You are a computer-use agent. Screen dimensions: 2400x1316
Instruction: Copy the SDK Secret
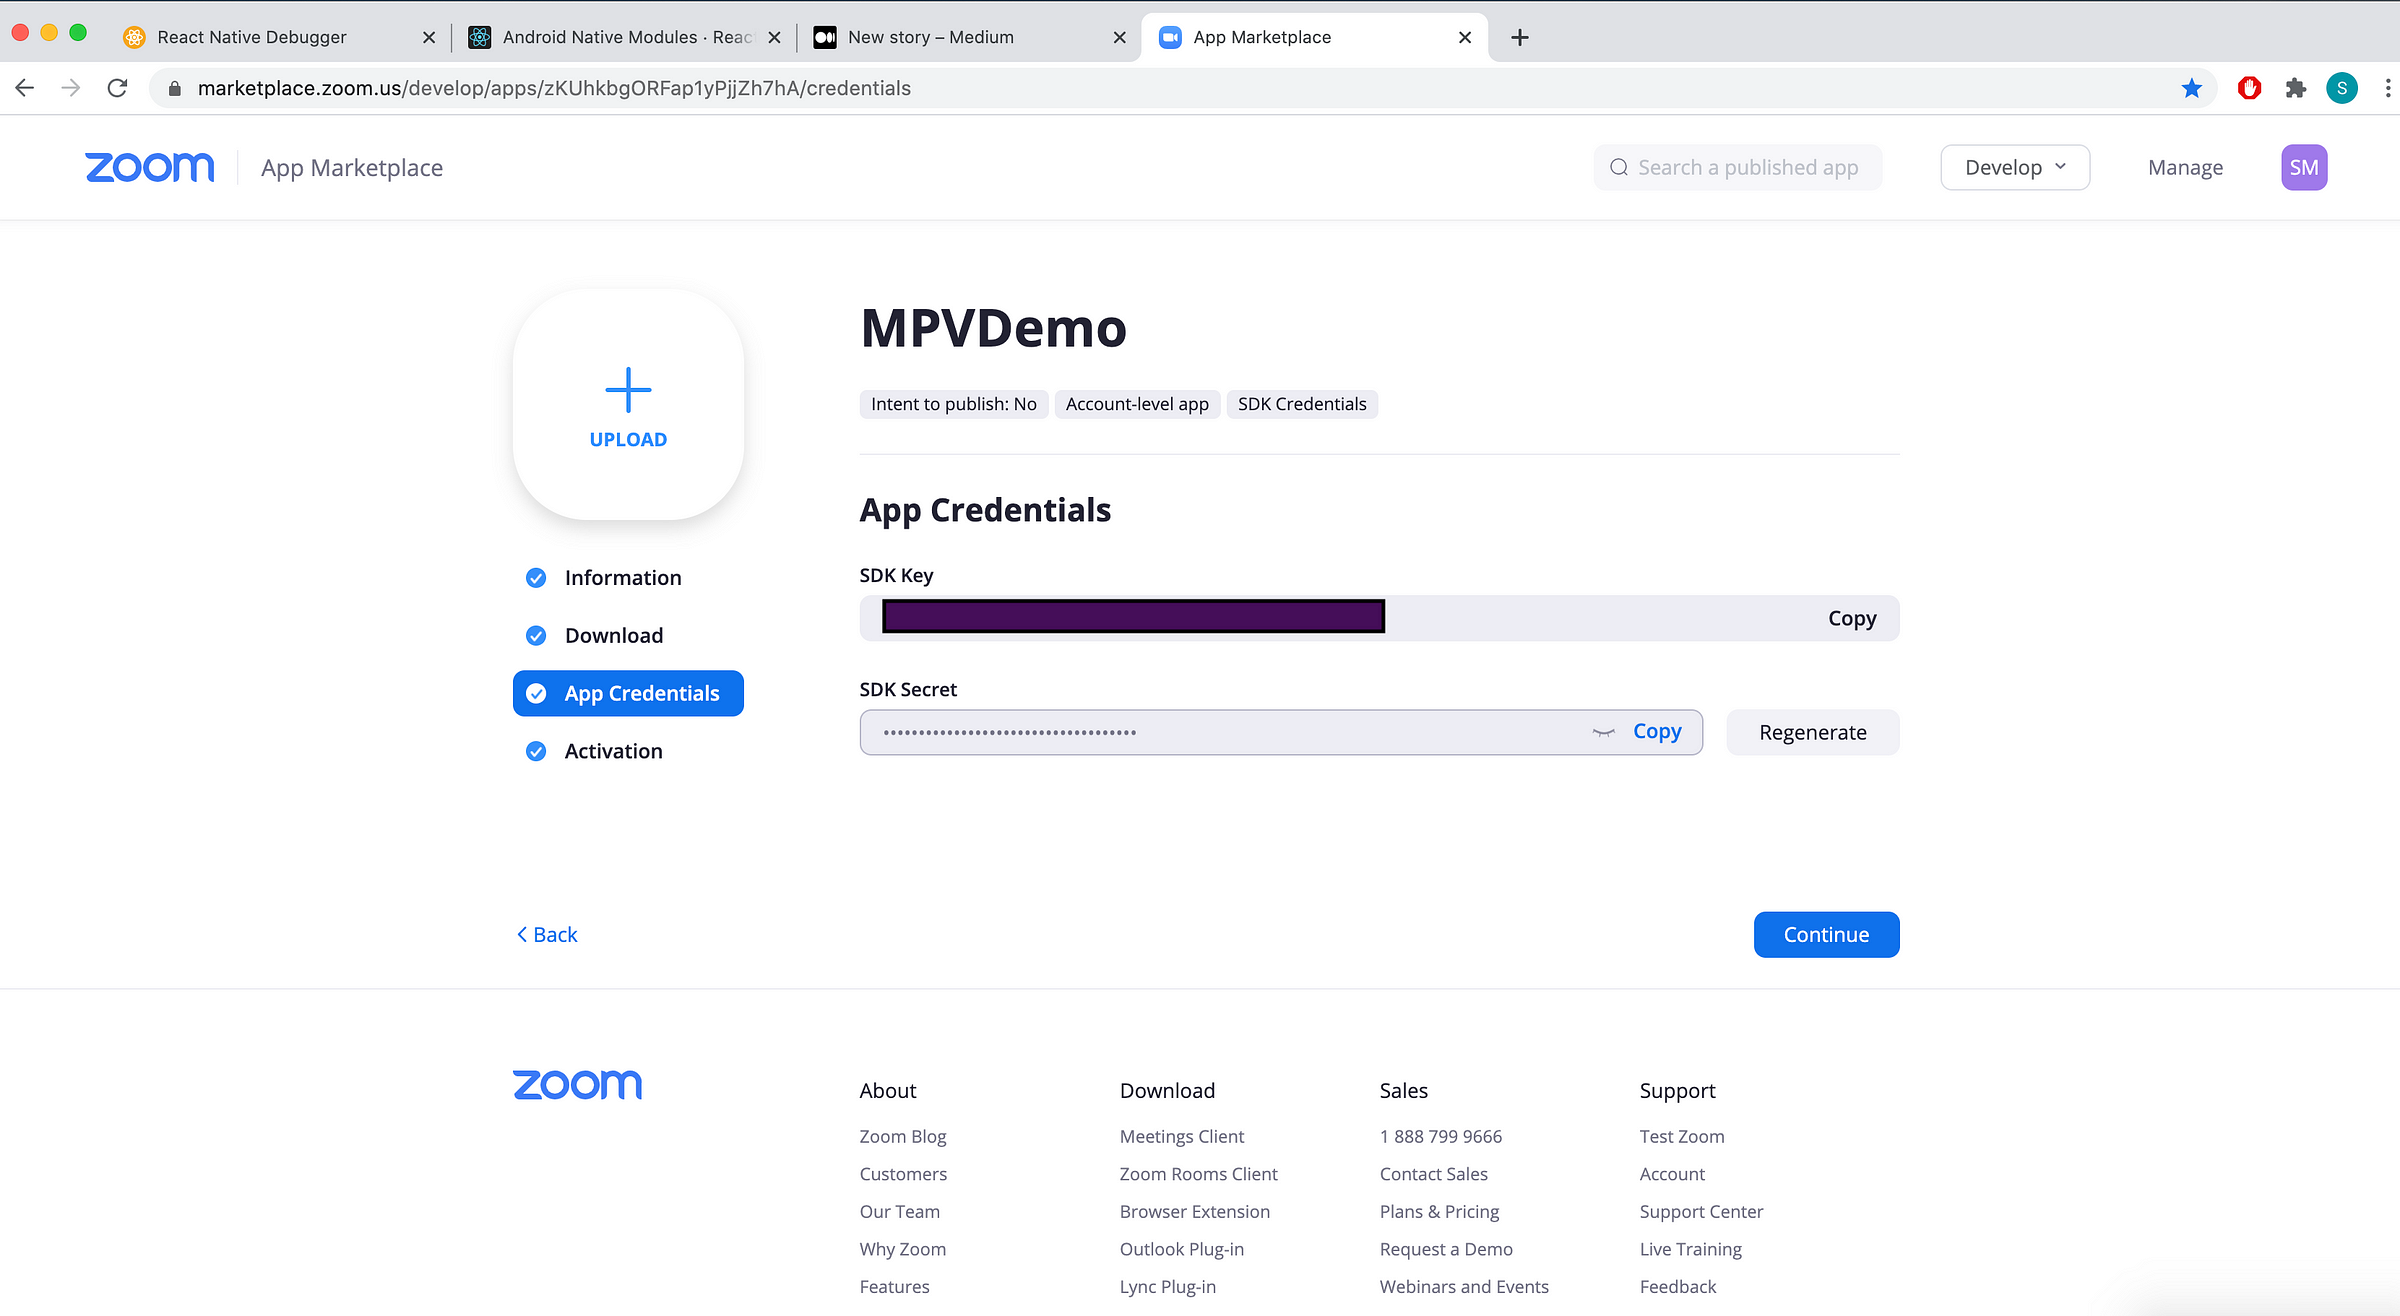coord(1657,731)
